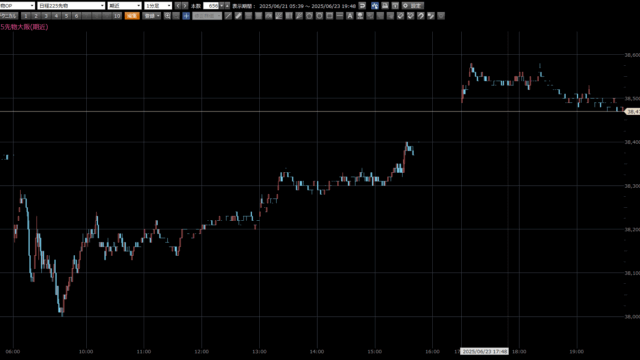640x360 pixels.
Task: Click the icon directly left of 設定 button
Action: (x=395, y=6)
